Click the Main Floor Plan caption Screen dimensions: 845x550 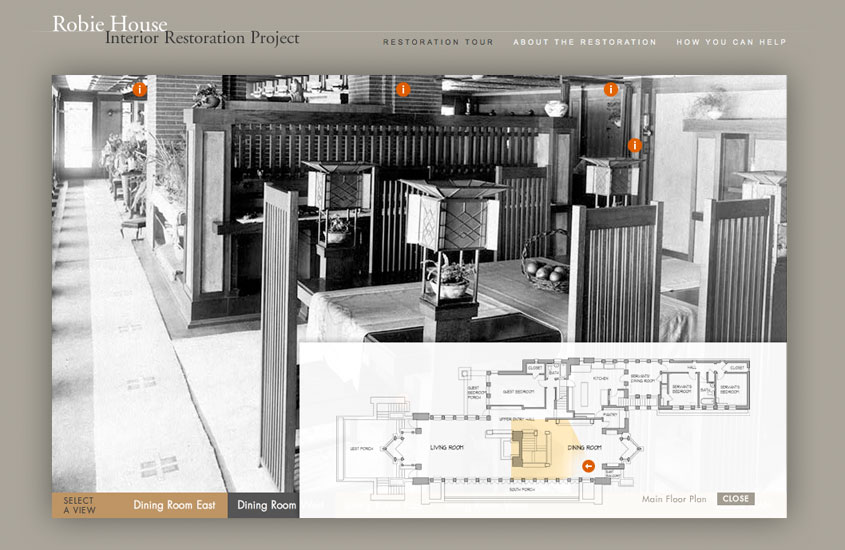[674, 499]
